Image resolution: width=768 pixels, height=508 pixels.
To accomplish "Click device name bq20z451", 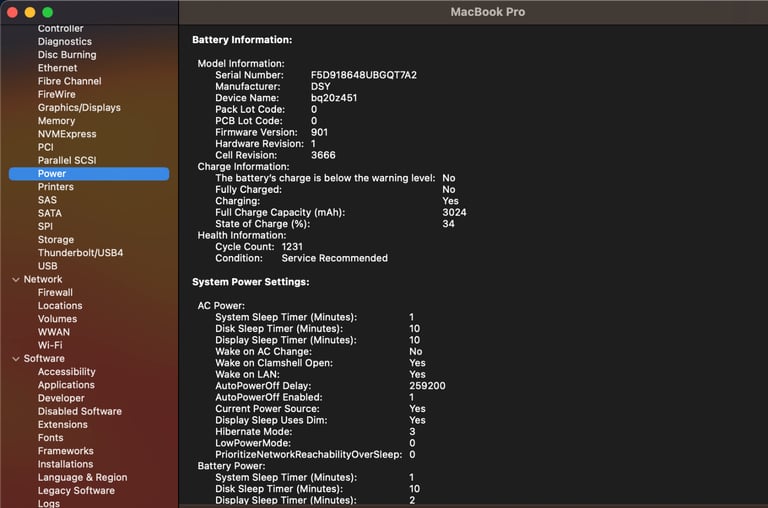I will point(334,98).
